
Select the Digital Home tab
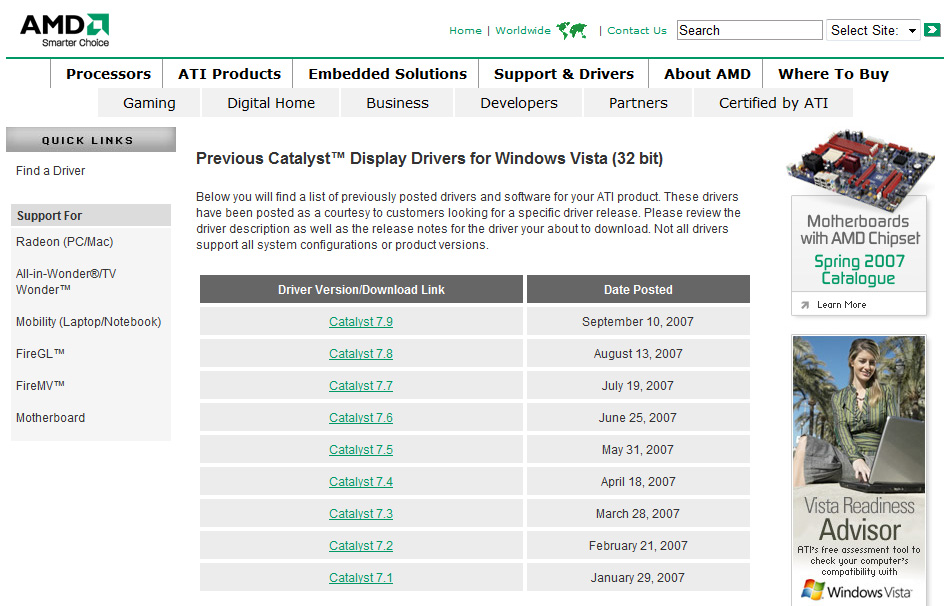click(x=271, y=103)
